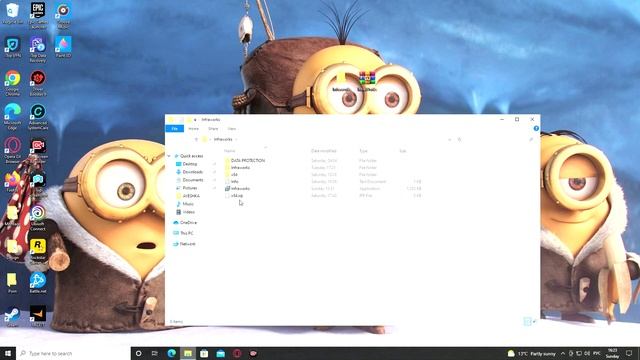The width and height of the screenshot is (640, 360).
Task: Select the Infraworks folder in the file list
Action: pyautogui.click(x=240, y=167)
